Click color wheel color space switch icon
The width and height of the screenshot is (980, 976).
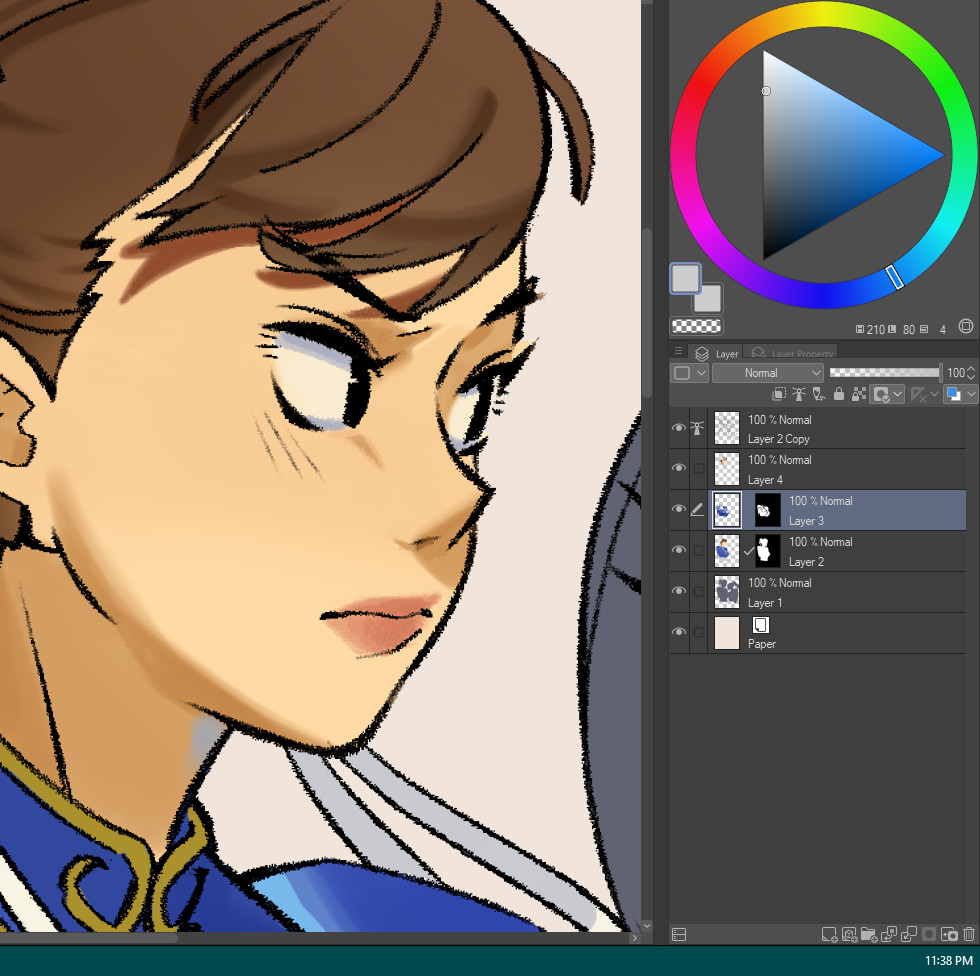(966, 326)
